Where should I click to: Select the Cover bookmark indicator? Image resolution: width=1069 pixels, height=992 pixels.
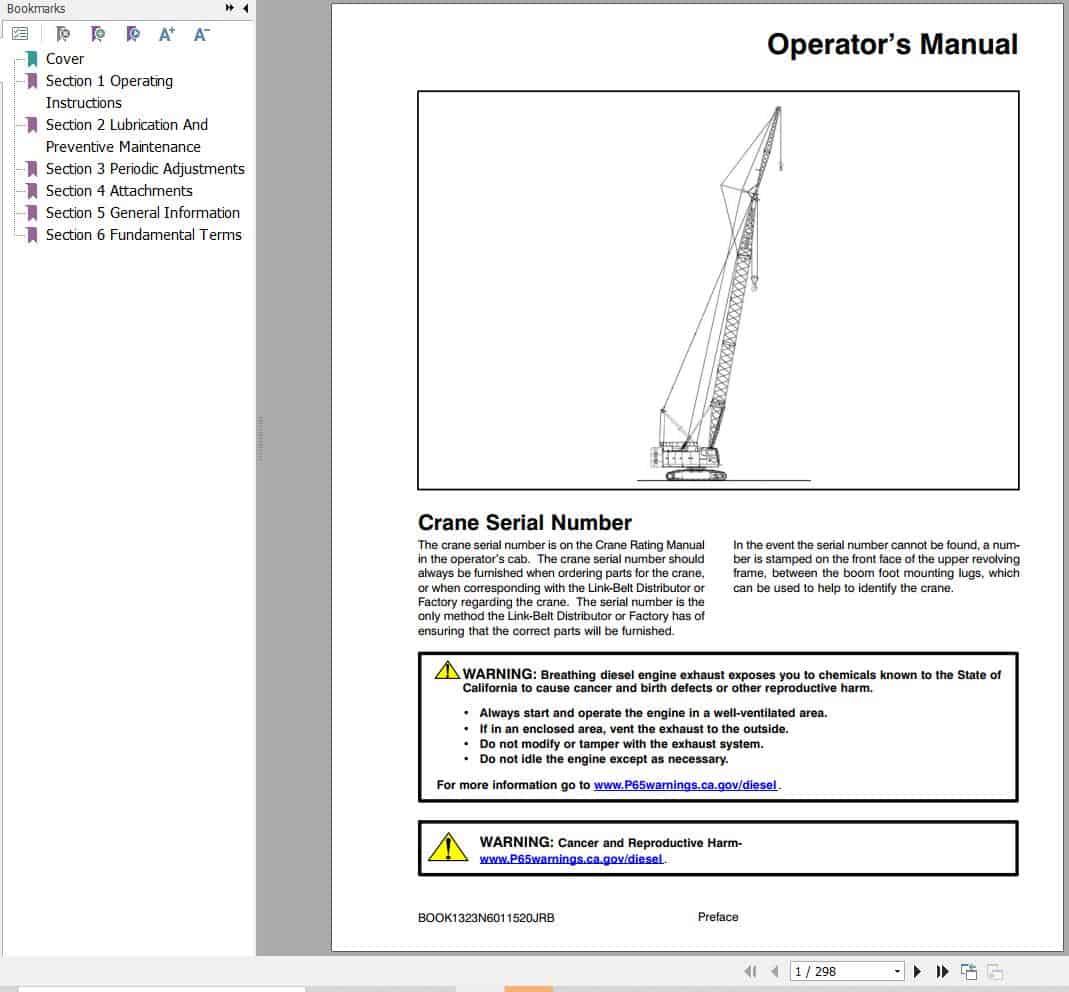(31, 58)
